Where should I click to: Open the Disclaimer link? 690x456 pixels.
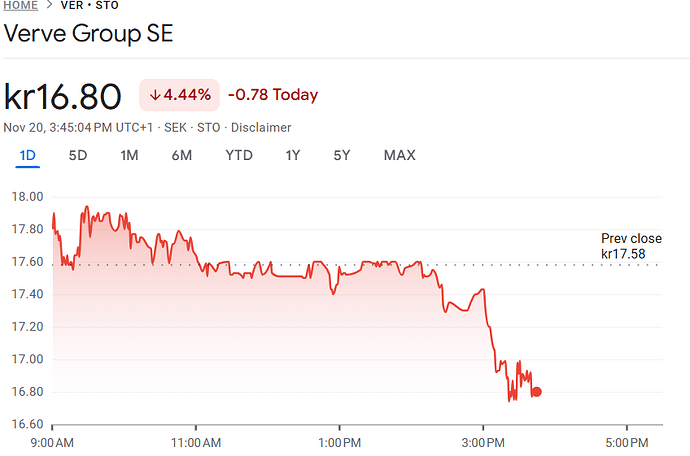263,128
